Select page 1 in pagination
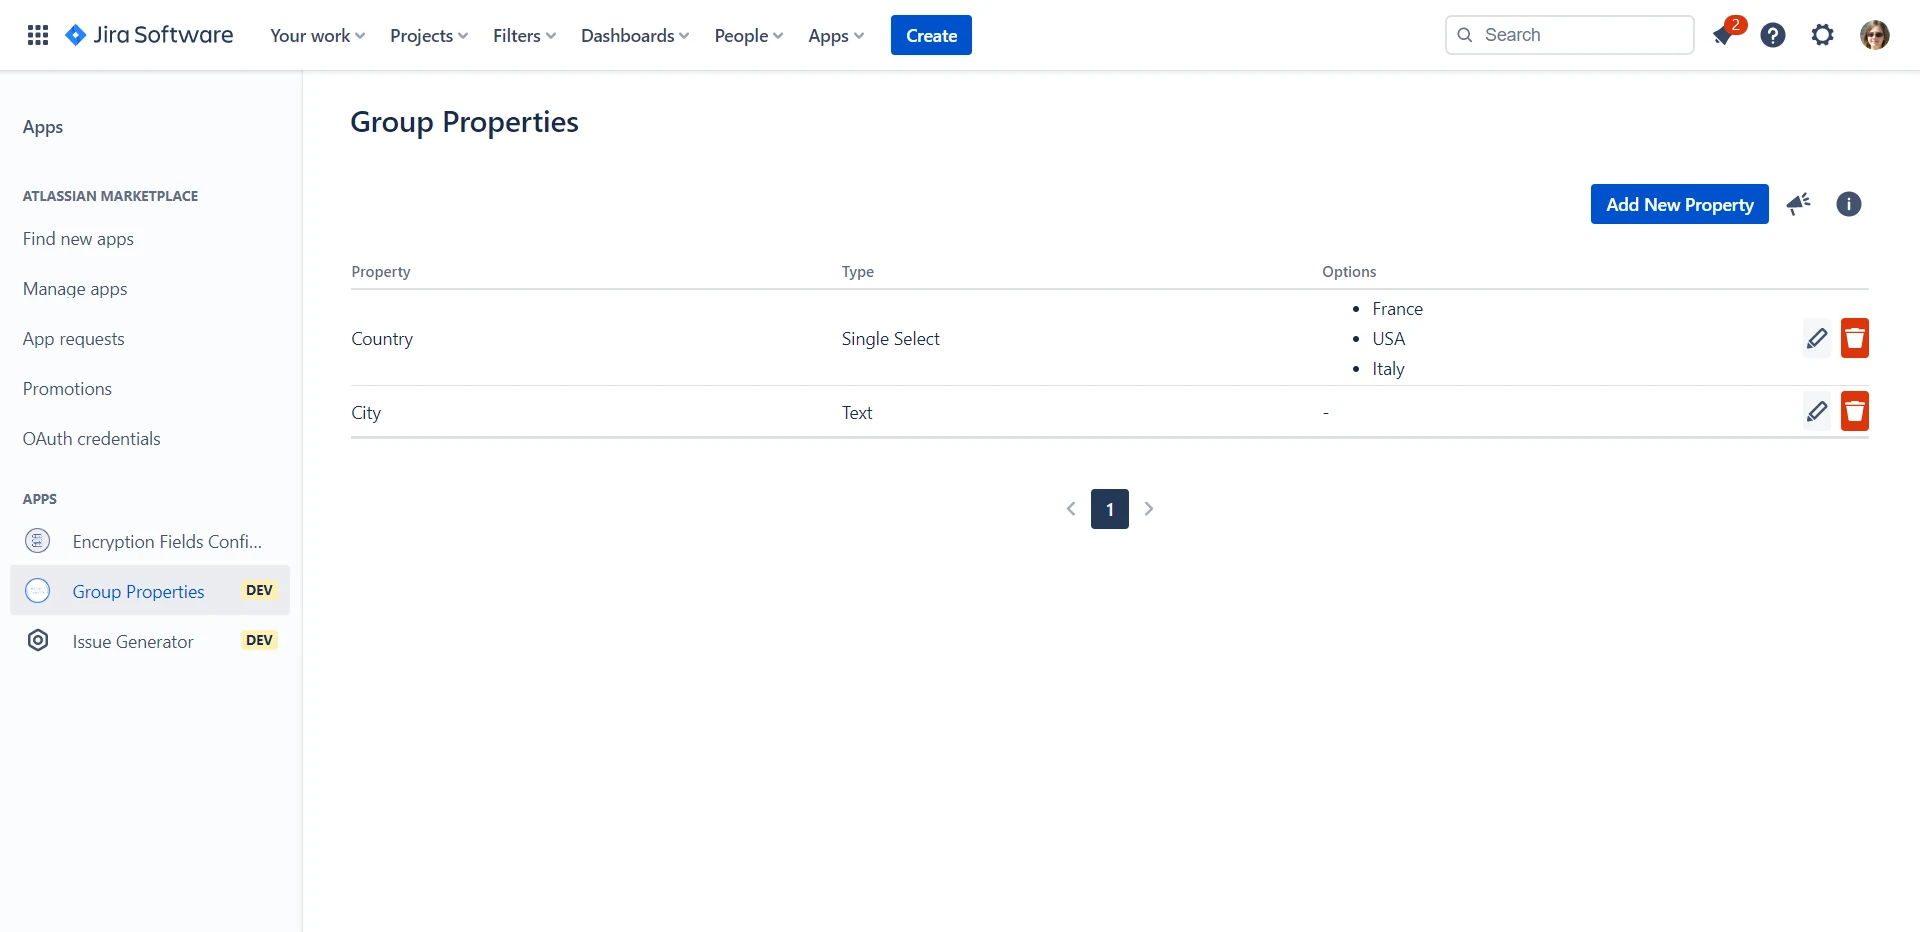Screen dimensions: 1920x932 (1110, 509)
